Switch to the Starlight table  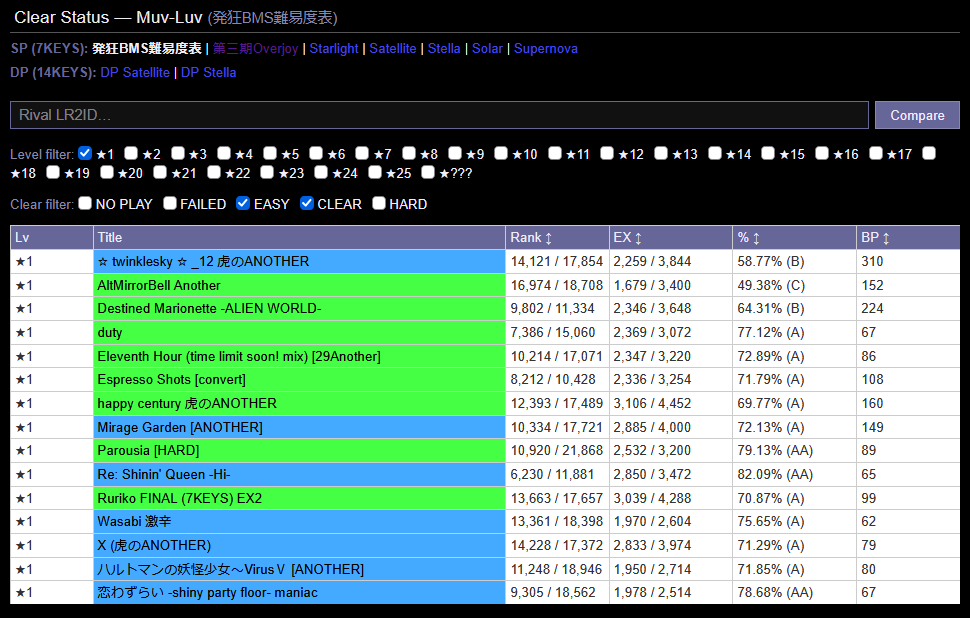point(334,48)
